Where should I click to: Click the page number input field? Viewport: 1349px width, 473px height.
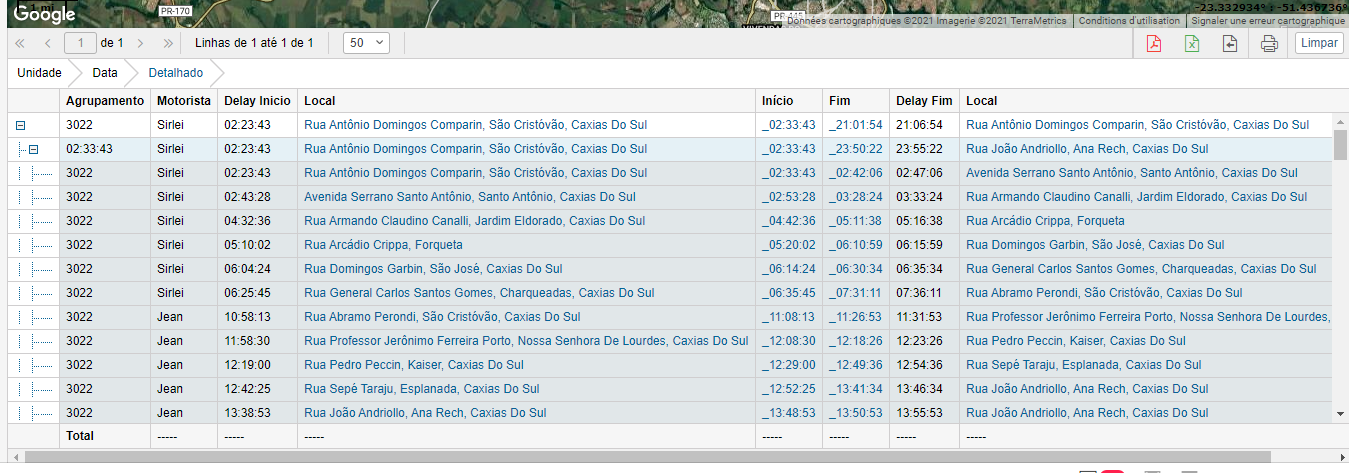80,43
